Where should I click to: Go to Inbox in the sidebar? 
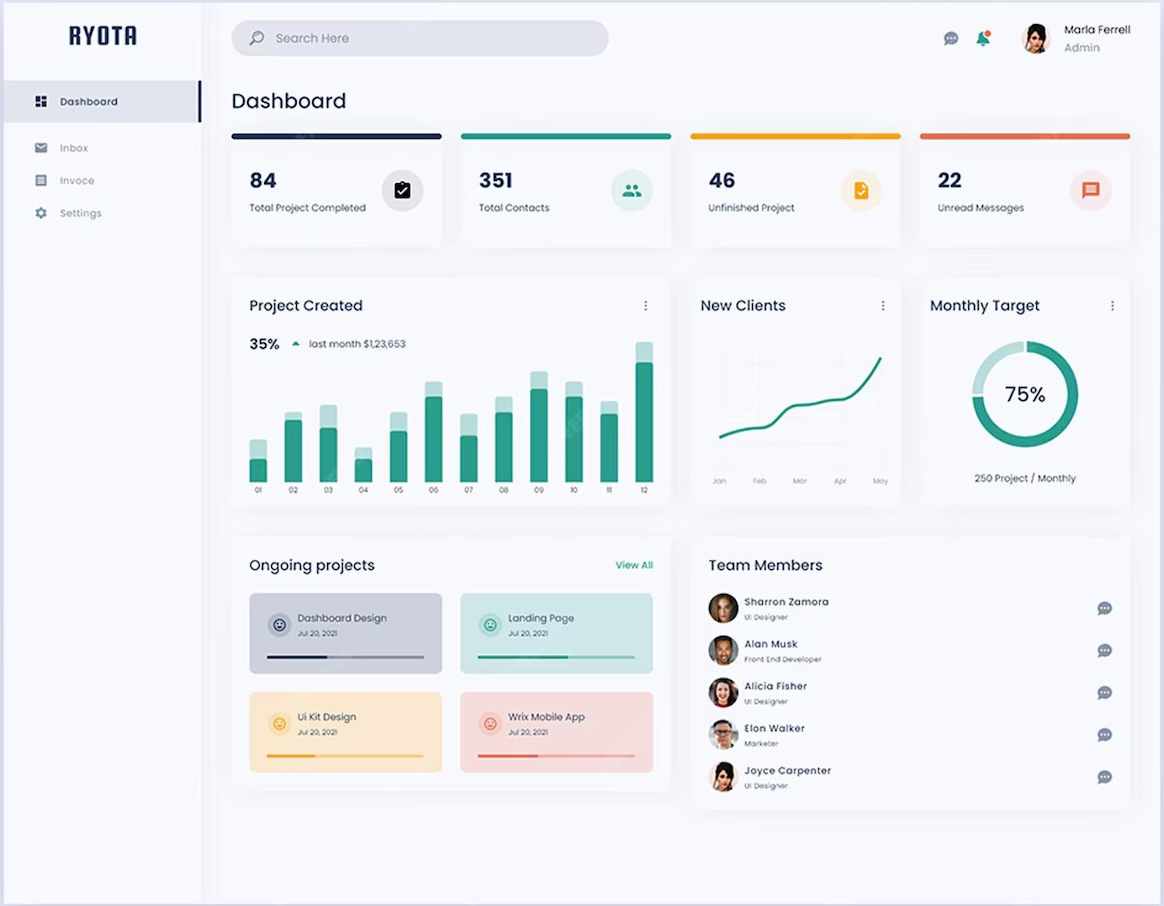coord(73,148)
